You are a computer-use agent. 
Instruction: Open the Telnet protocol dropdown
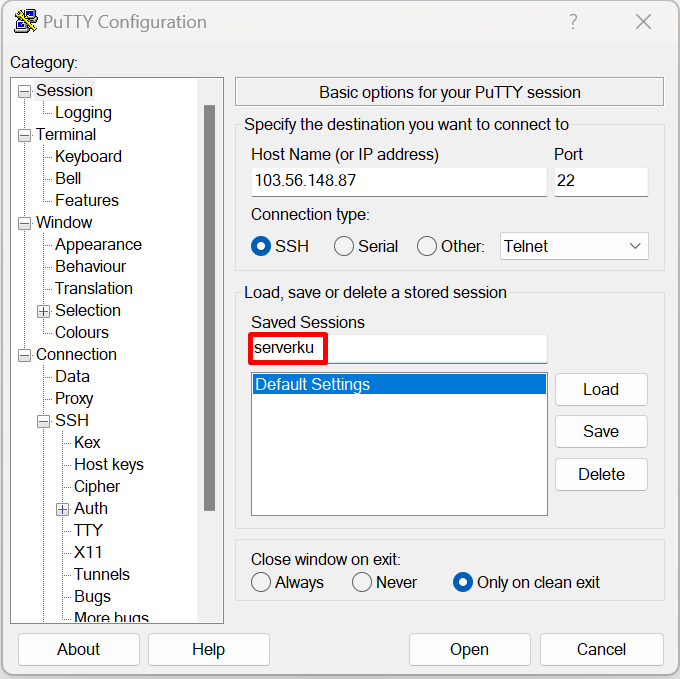click(x=574, y=246)
